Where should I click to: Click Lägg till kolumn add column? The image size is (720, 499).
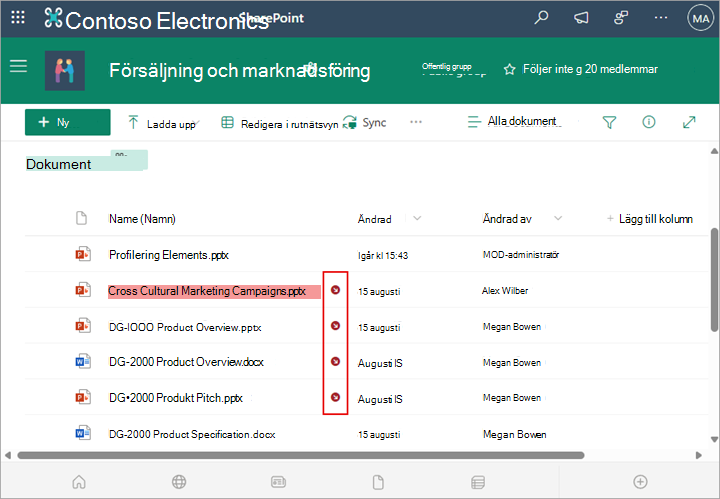tap(650, 219)
